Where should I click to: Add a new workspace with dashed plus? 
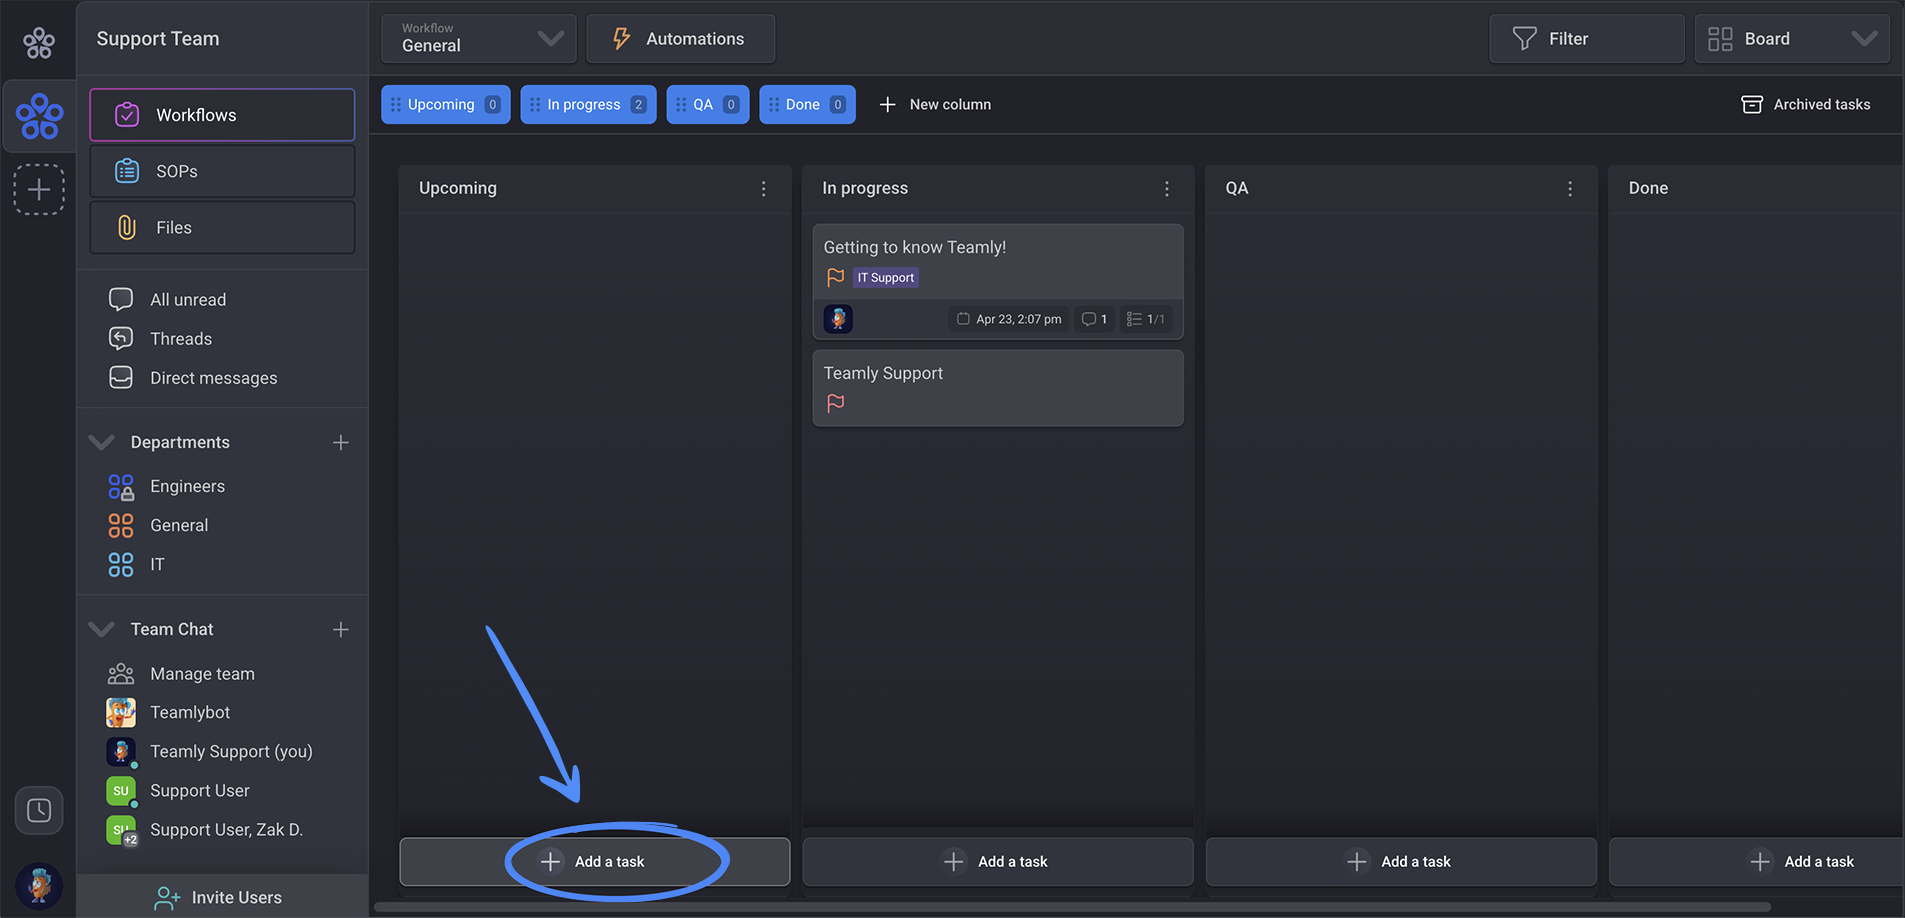39,189
